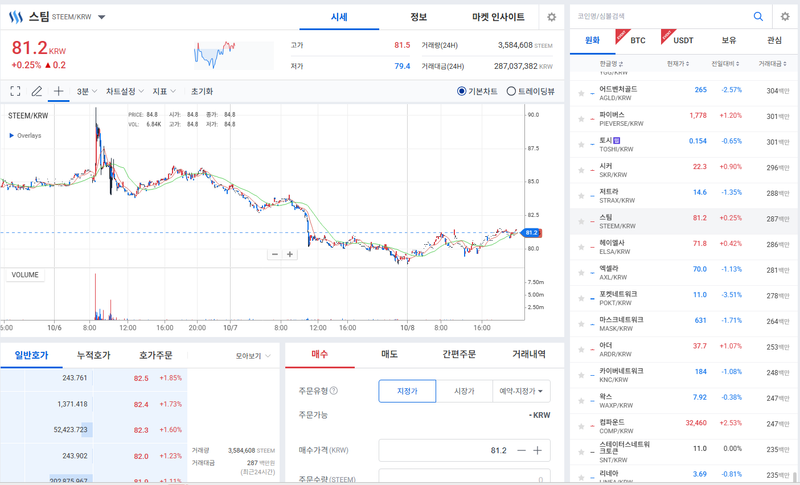This screenshot has width=800, height=485.
Task: Favorite star for POKT/KRW row
Action: (x=581, y=298)
